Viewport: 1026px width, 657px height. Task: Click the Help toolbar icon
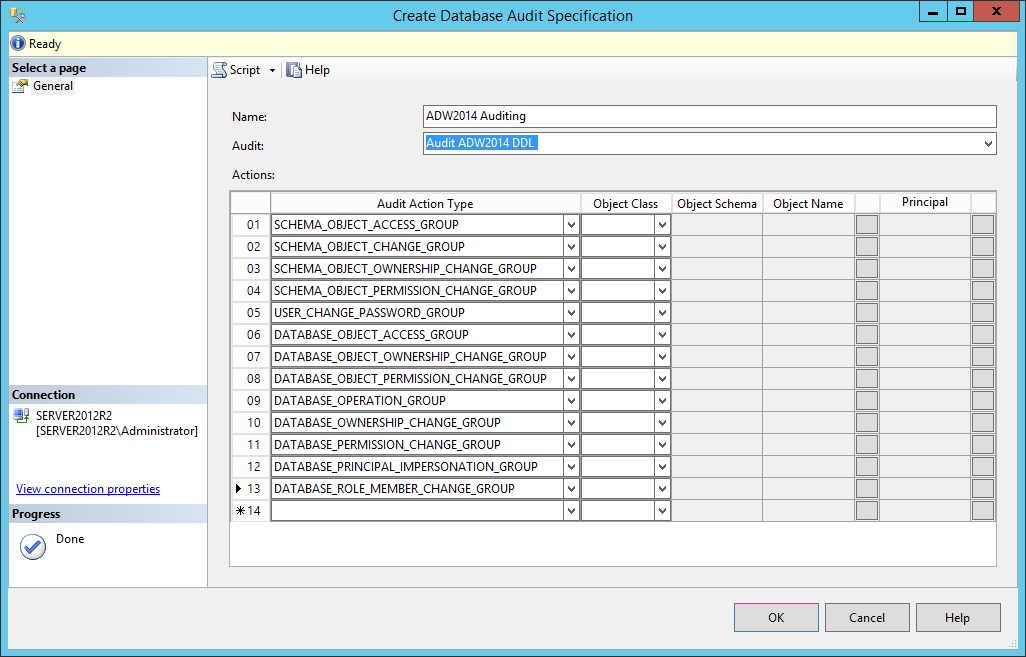pos(294,70)
